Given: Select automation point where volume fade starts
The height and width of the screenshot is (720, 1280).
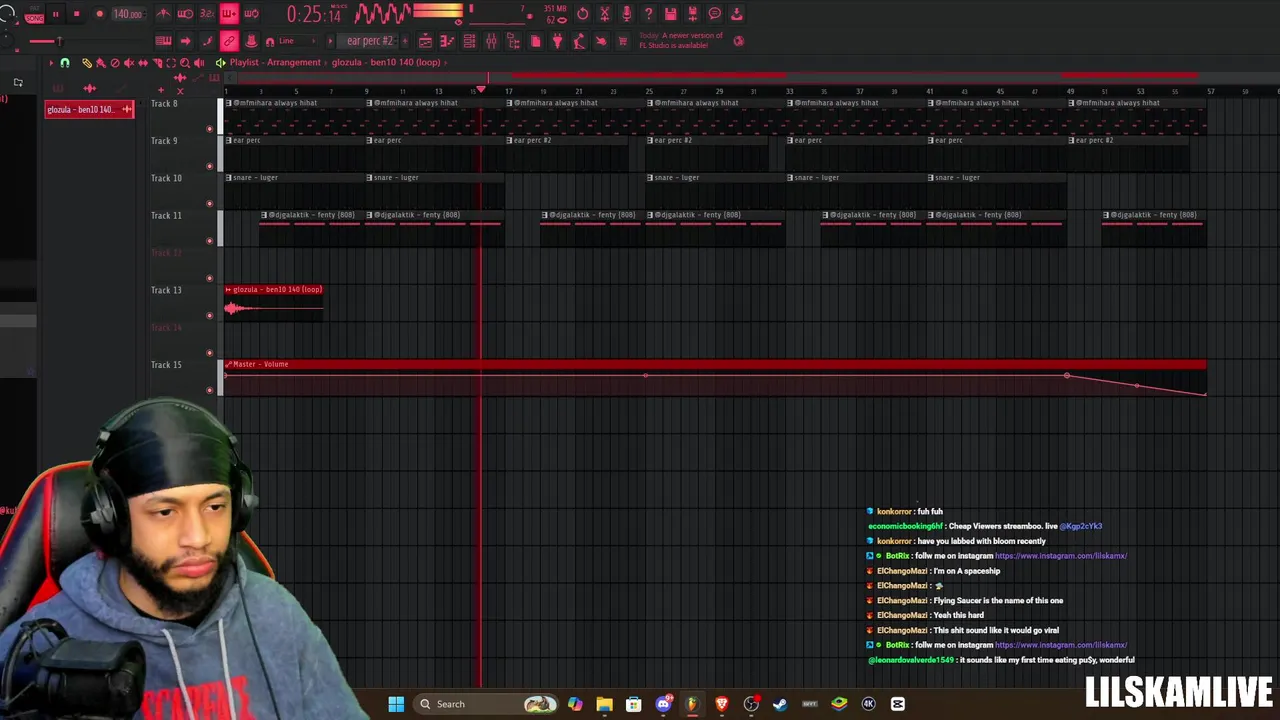Looking at the screenshot, I should coord(1067,376).
